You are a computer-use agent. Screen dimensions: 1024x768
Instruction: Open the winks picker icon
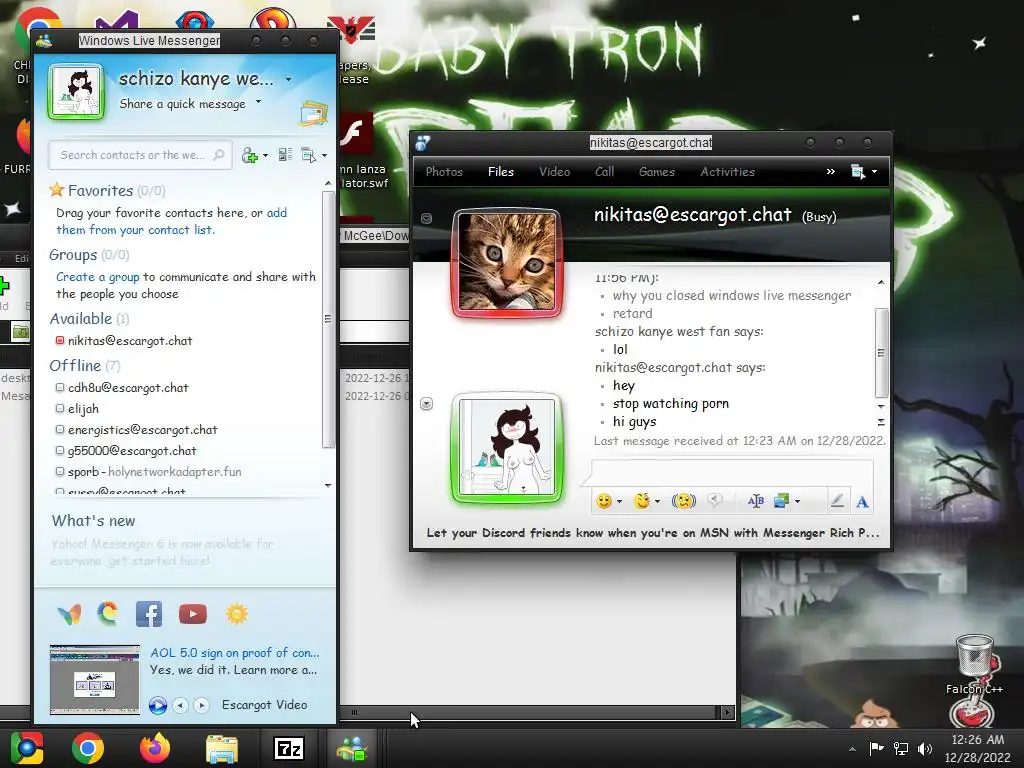tap(642, 501)
